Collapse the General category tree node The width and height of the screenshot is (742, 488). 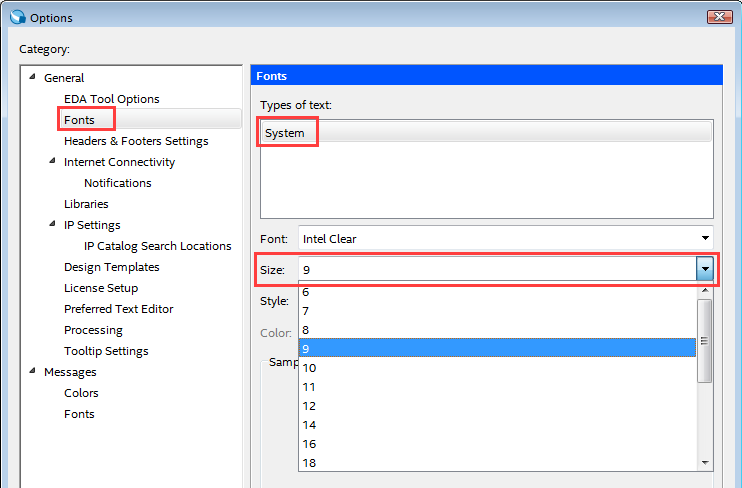click(x=31, y=78)
